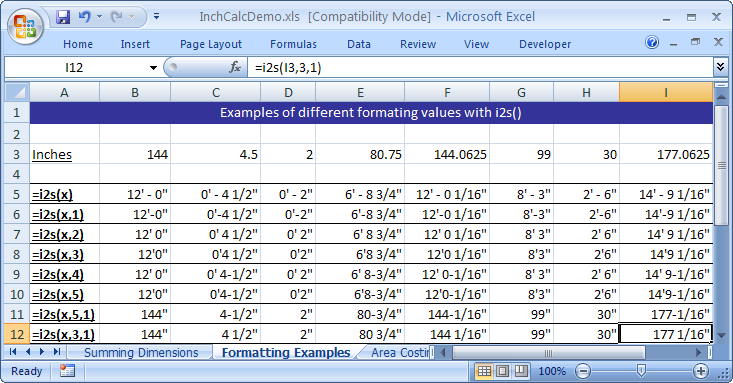The height and width of the screenshot is (383, 733).
Task: Select cell E5 showing 6' - 8 3/4"
Action: click(x=360, y=194)
